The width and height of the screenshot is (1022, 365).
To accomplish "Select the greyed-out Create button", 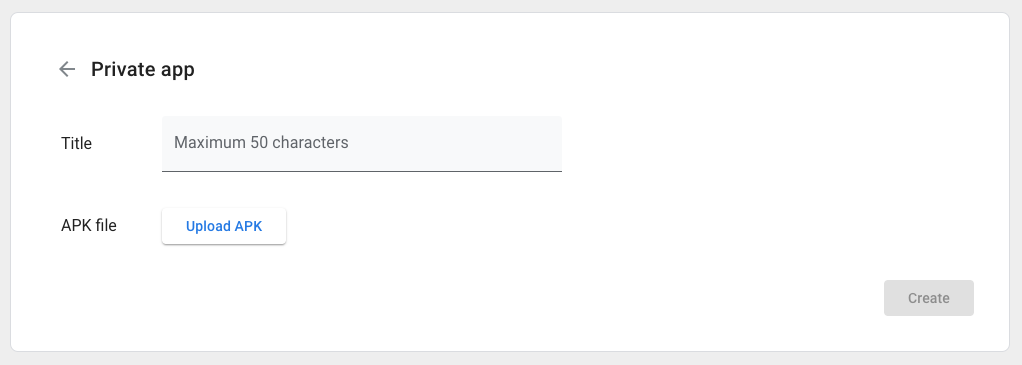I will click(929, 298).
